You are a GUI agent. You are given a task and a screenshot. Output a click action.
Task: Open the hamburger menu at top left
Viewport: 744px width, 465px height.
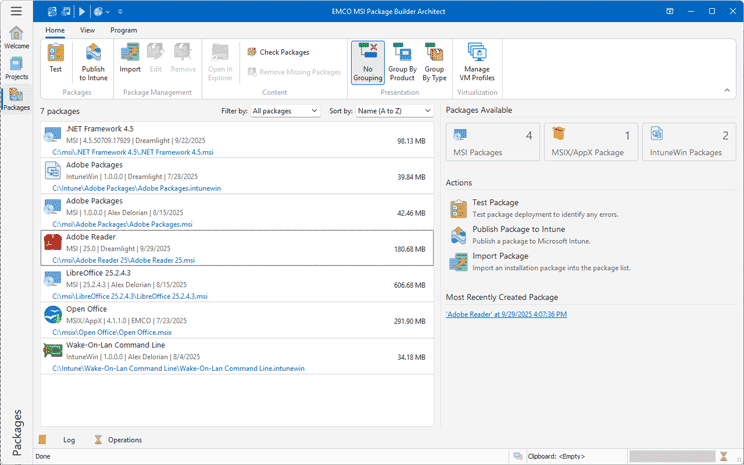16,11
